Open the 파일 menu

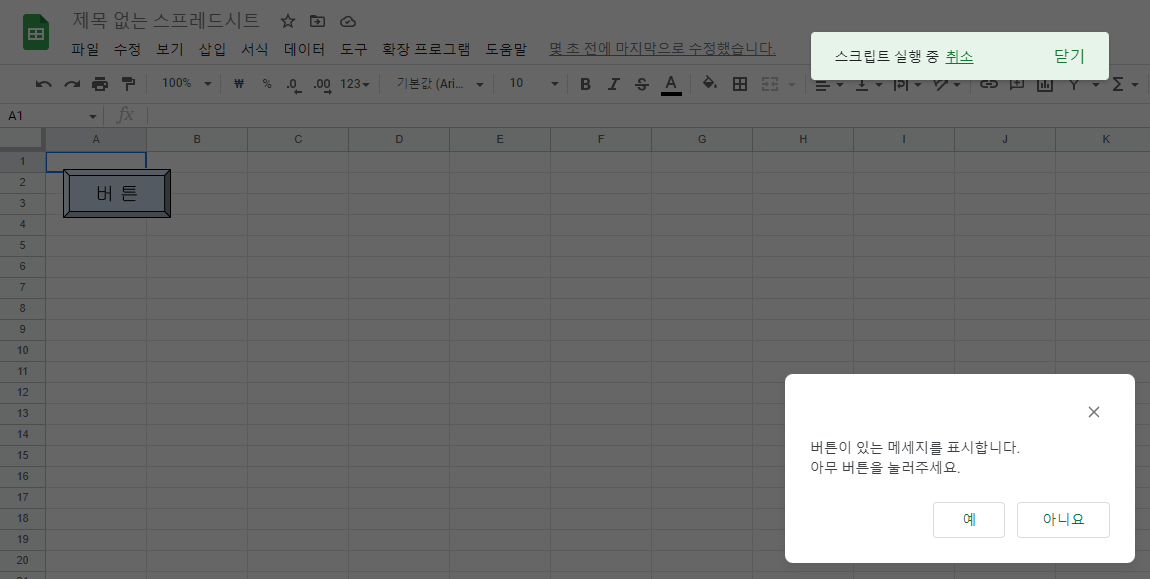click(x=85, y=49)
